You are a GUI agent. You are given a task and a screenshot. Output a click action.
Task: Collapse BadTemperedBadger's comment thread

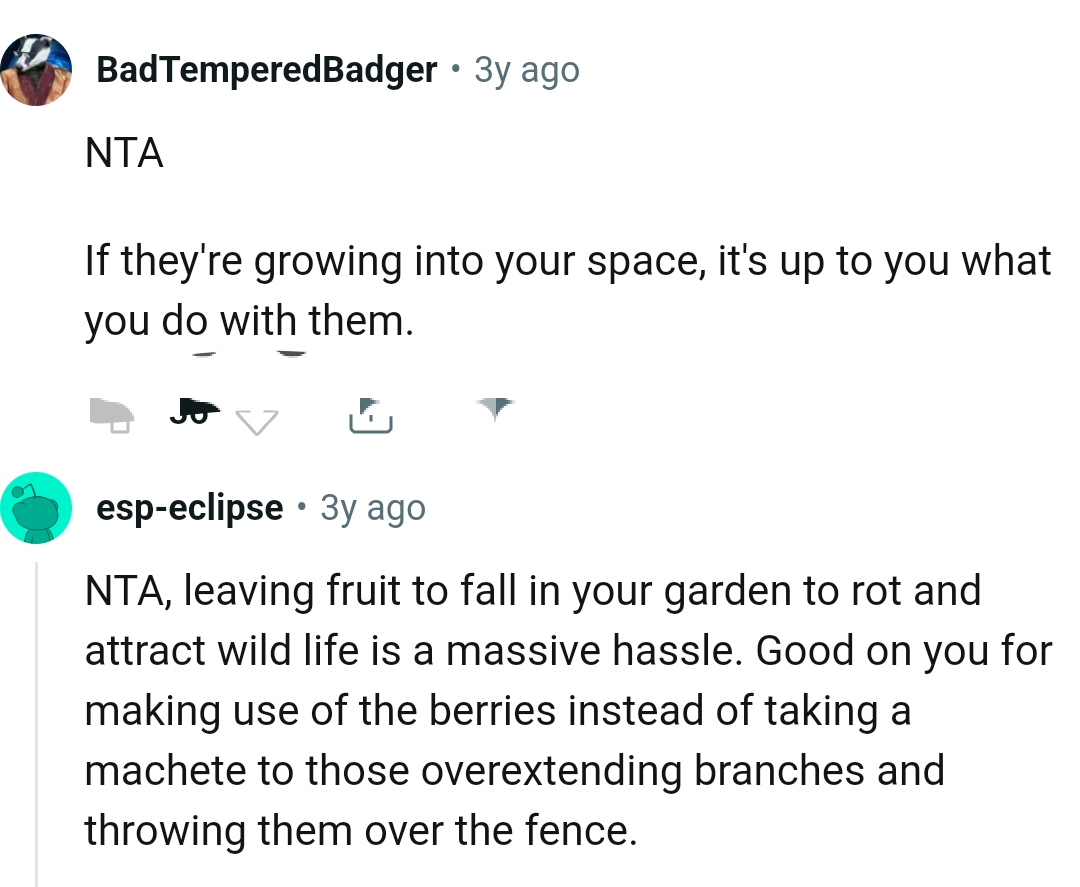click(37, 250)
